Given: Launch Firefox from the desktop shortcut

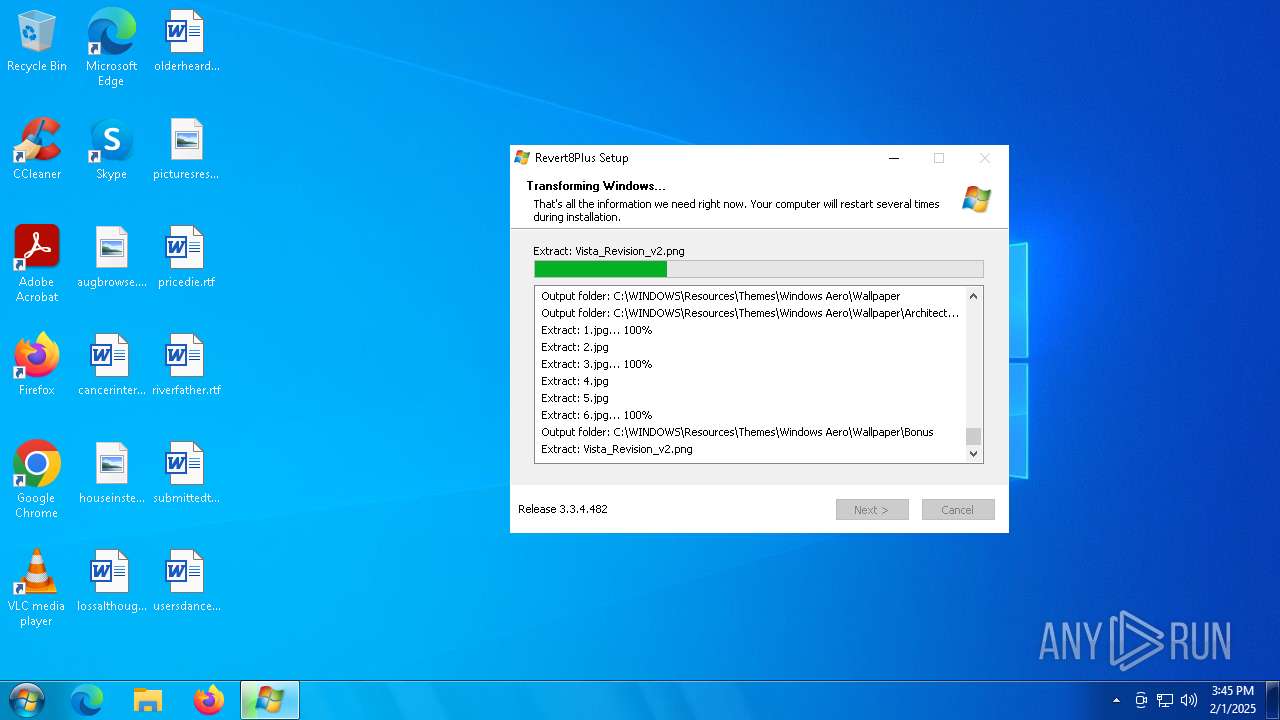Looking at the screenshot, I should tap(37, 365).
